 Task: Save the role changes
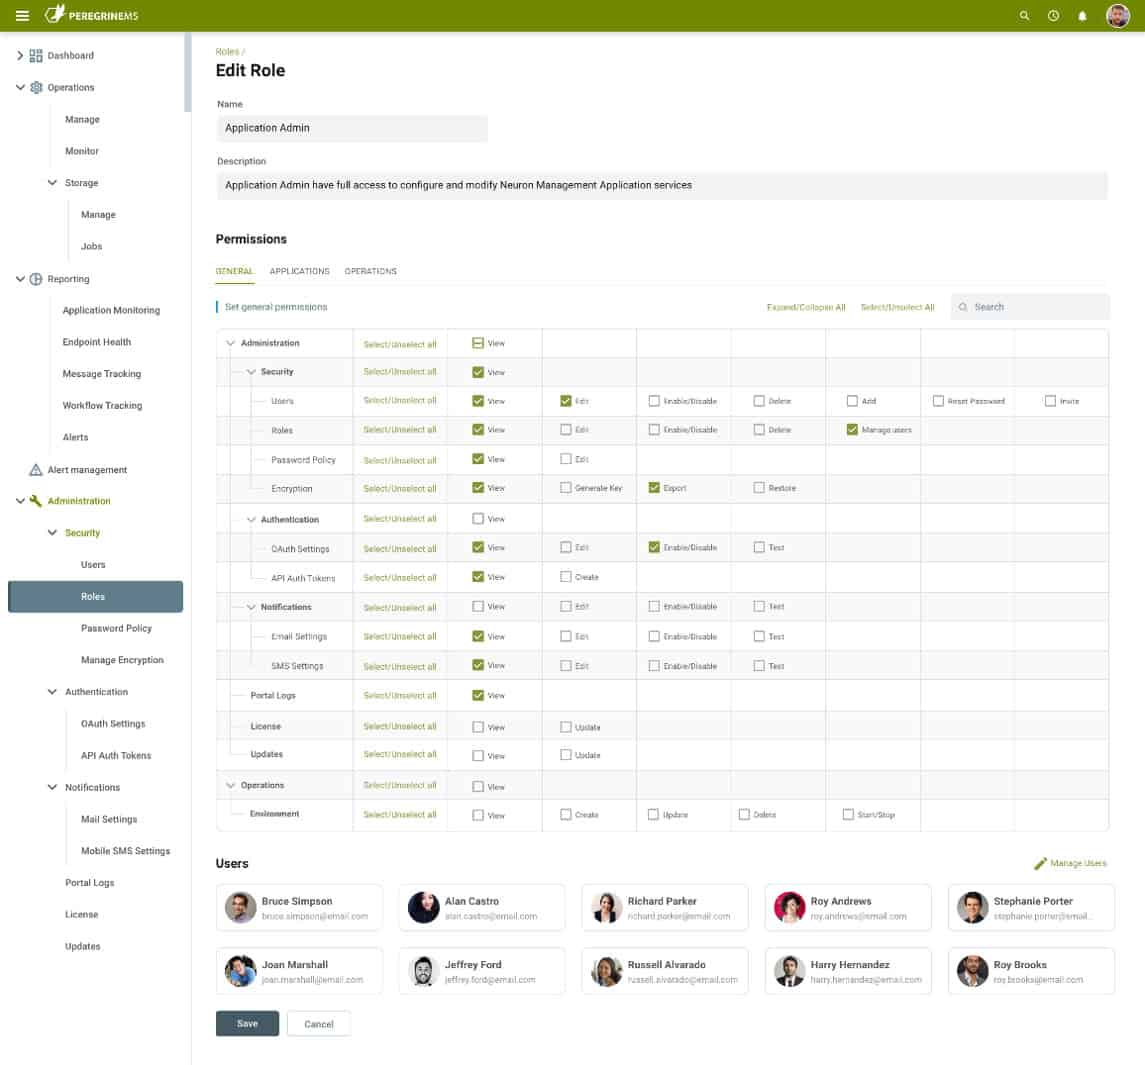pos(247,1023)
